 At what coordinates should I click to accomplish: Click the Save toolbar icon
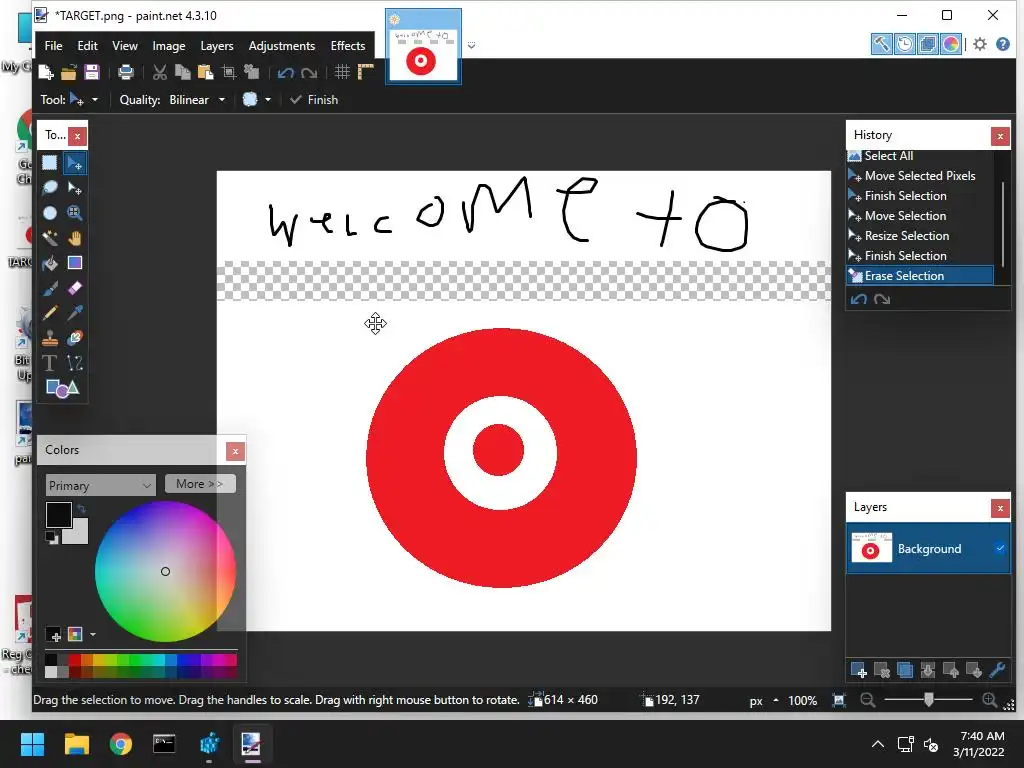[x=92, y=72]
